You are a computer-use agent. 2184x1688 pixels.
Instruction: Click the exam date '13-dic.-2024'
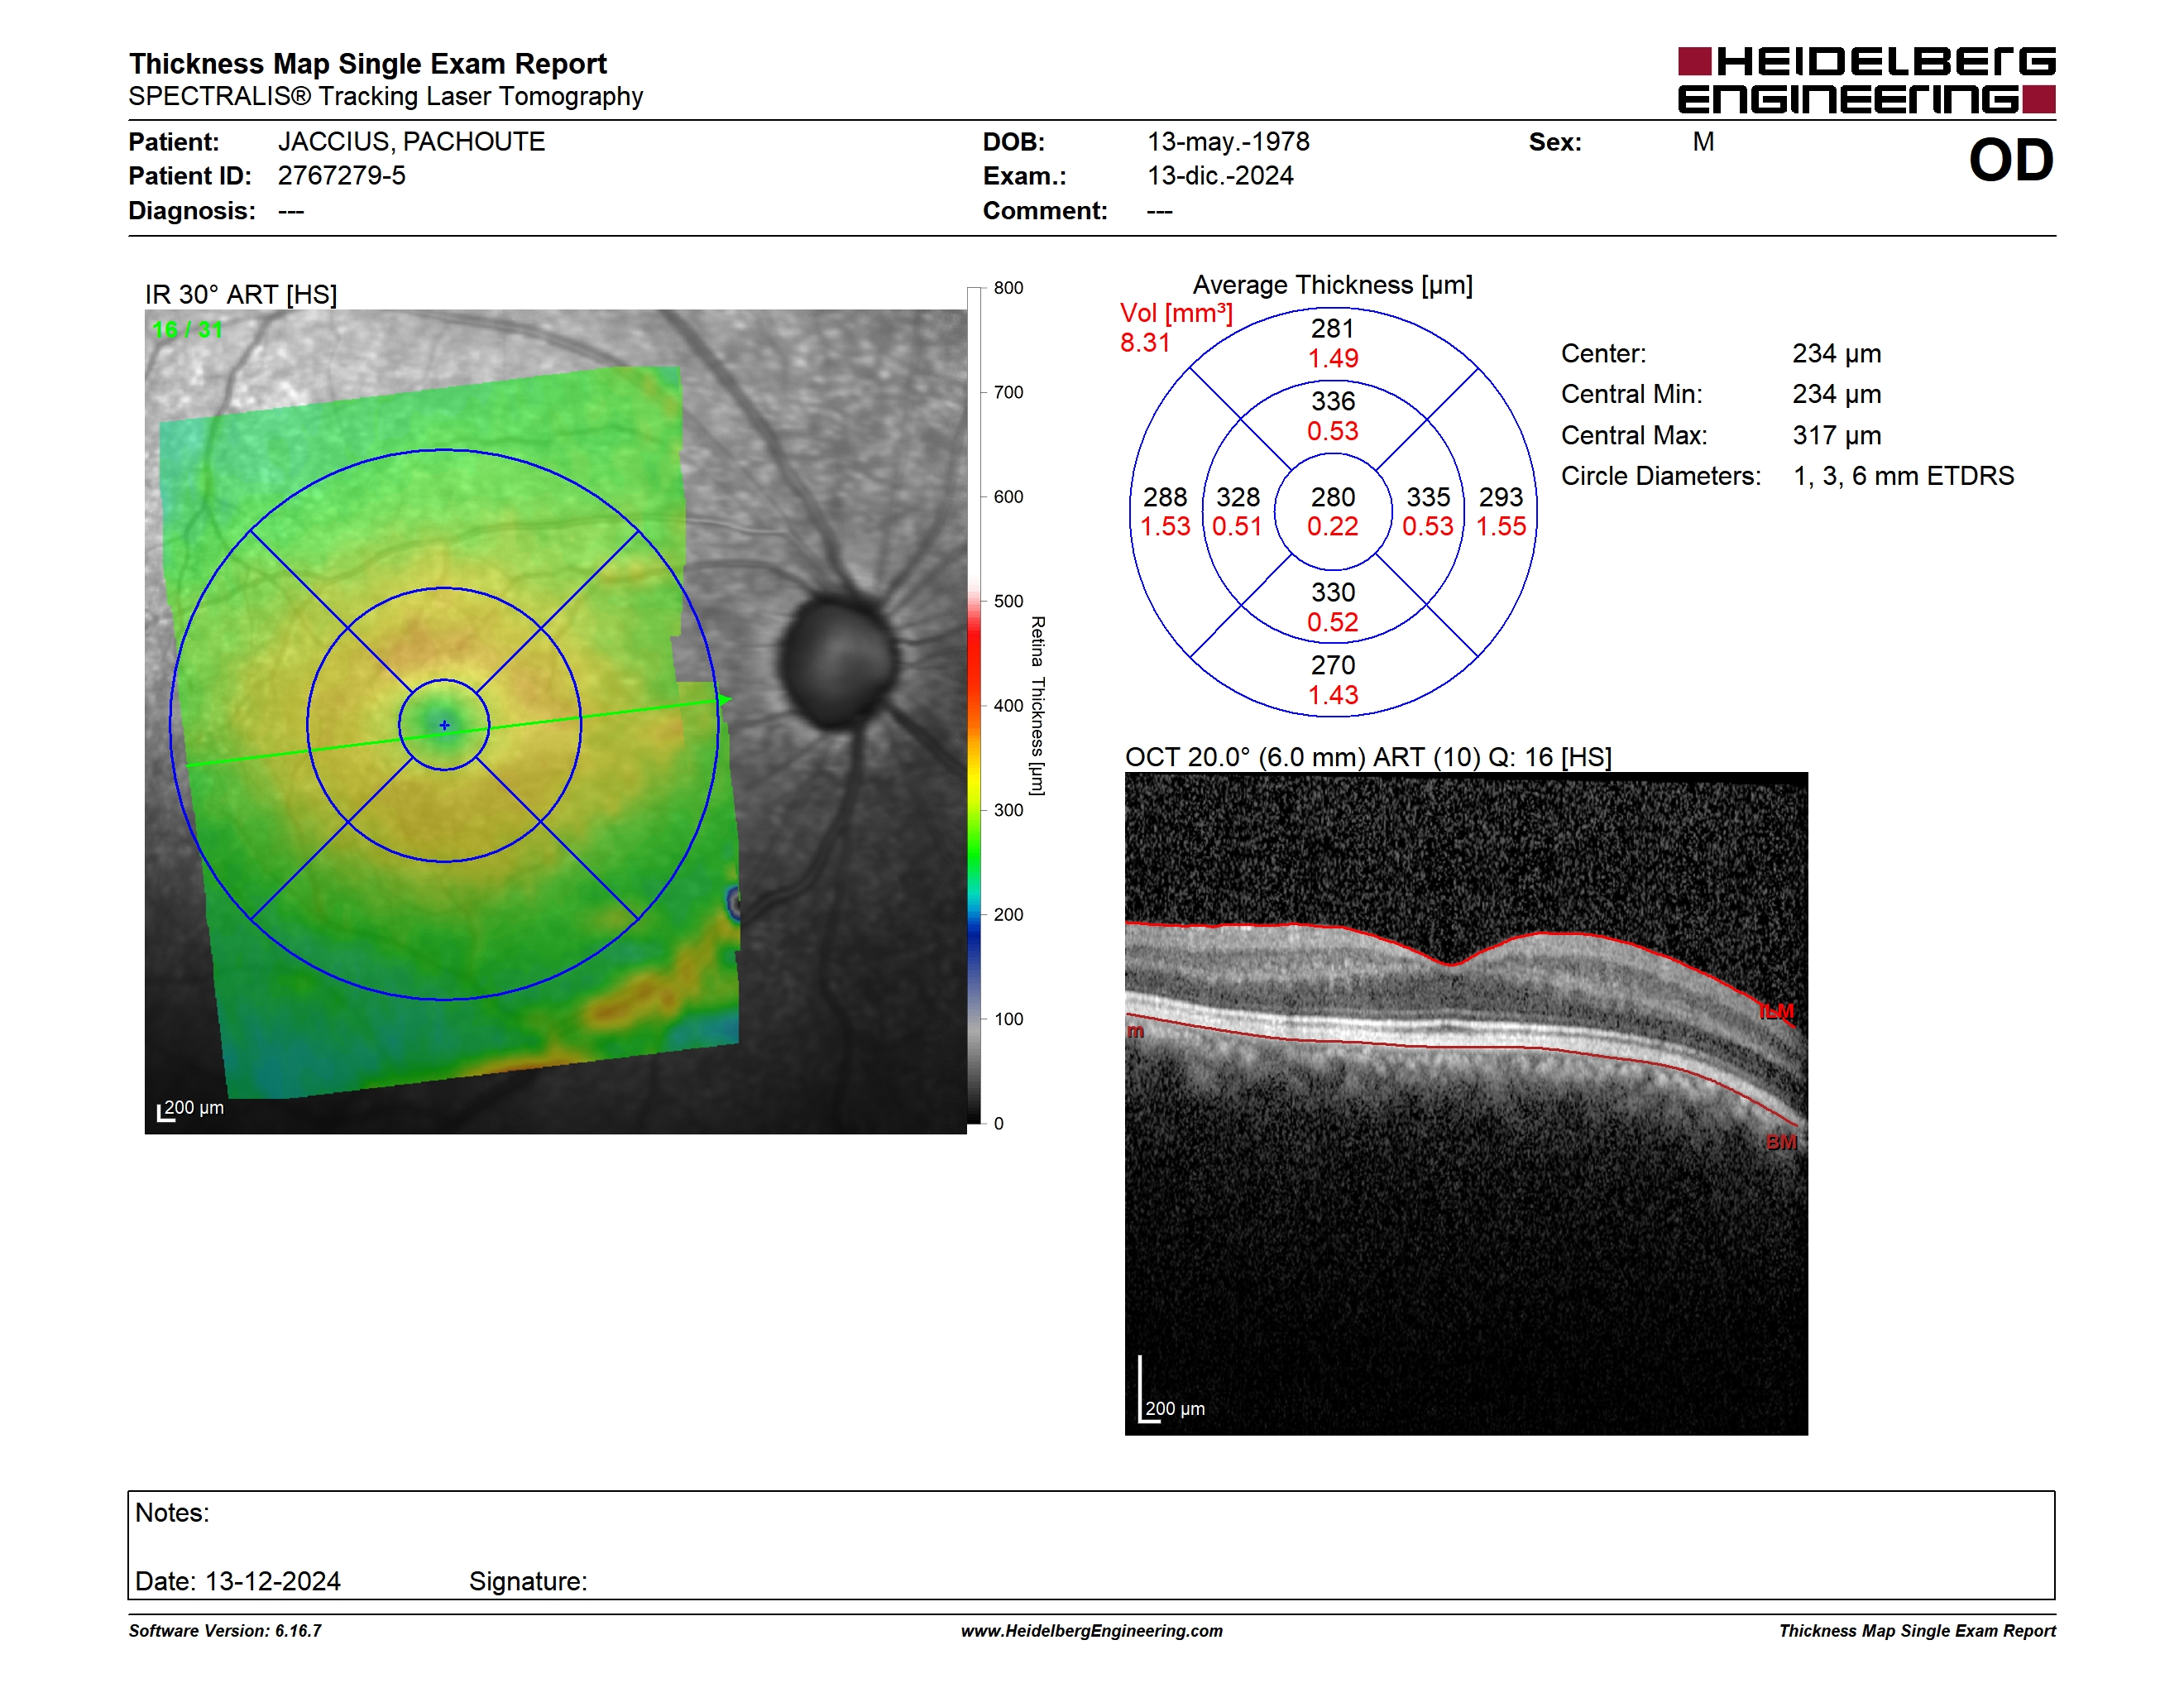pos(1220,176)
